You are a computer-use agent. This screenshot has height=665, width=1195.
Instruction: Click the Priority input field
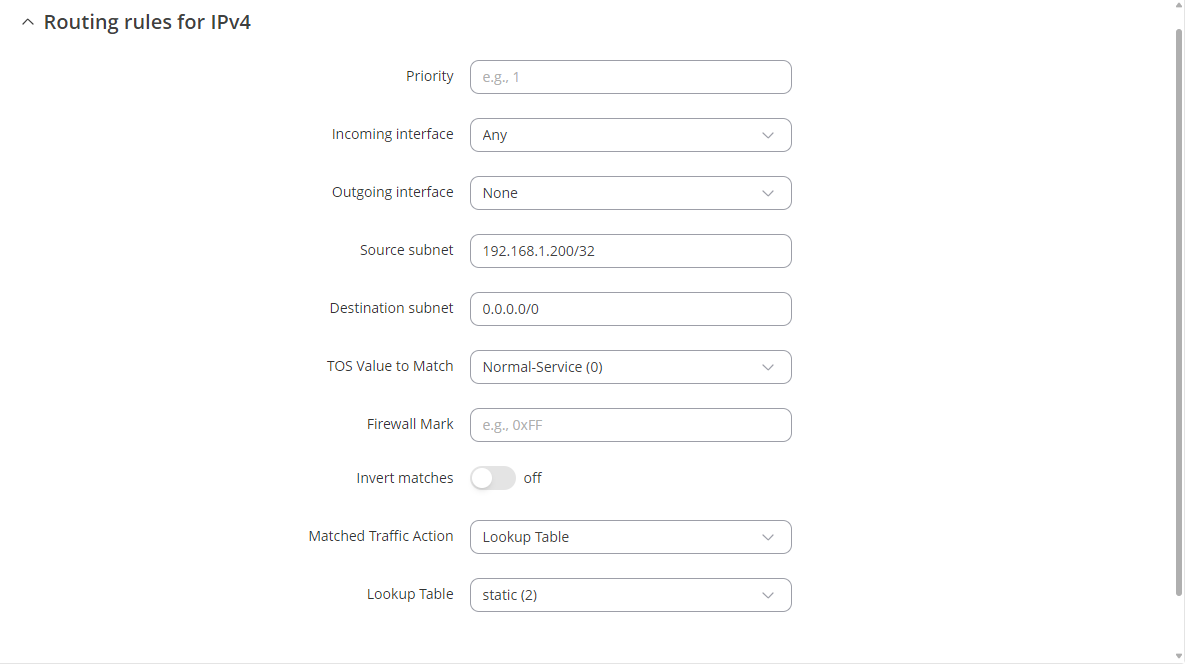tap(630, 77)
